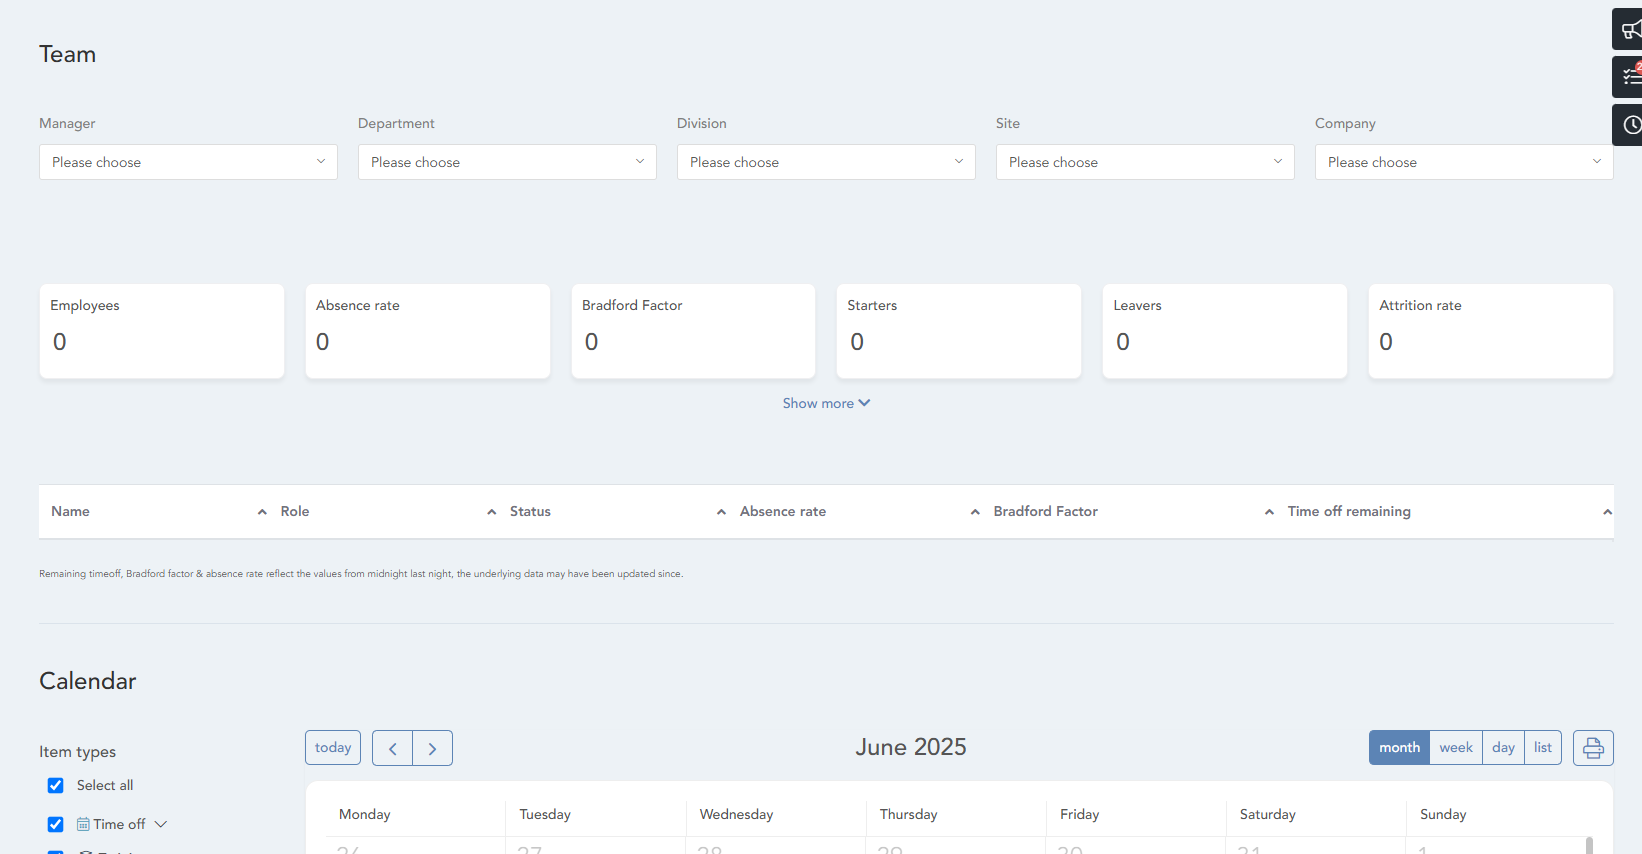This screenshot has width=1642, height=854.
Task: Go to the previous month in calendar
Action: tap(393, 748)
